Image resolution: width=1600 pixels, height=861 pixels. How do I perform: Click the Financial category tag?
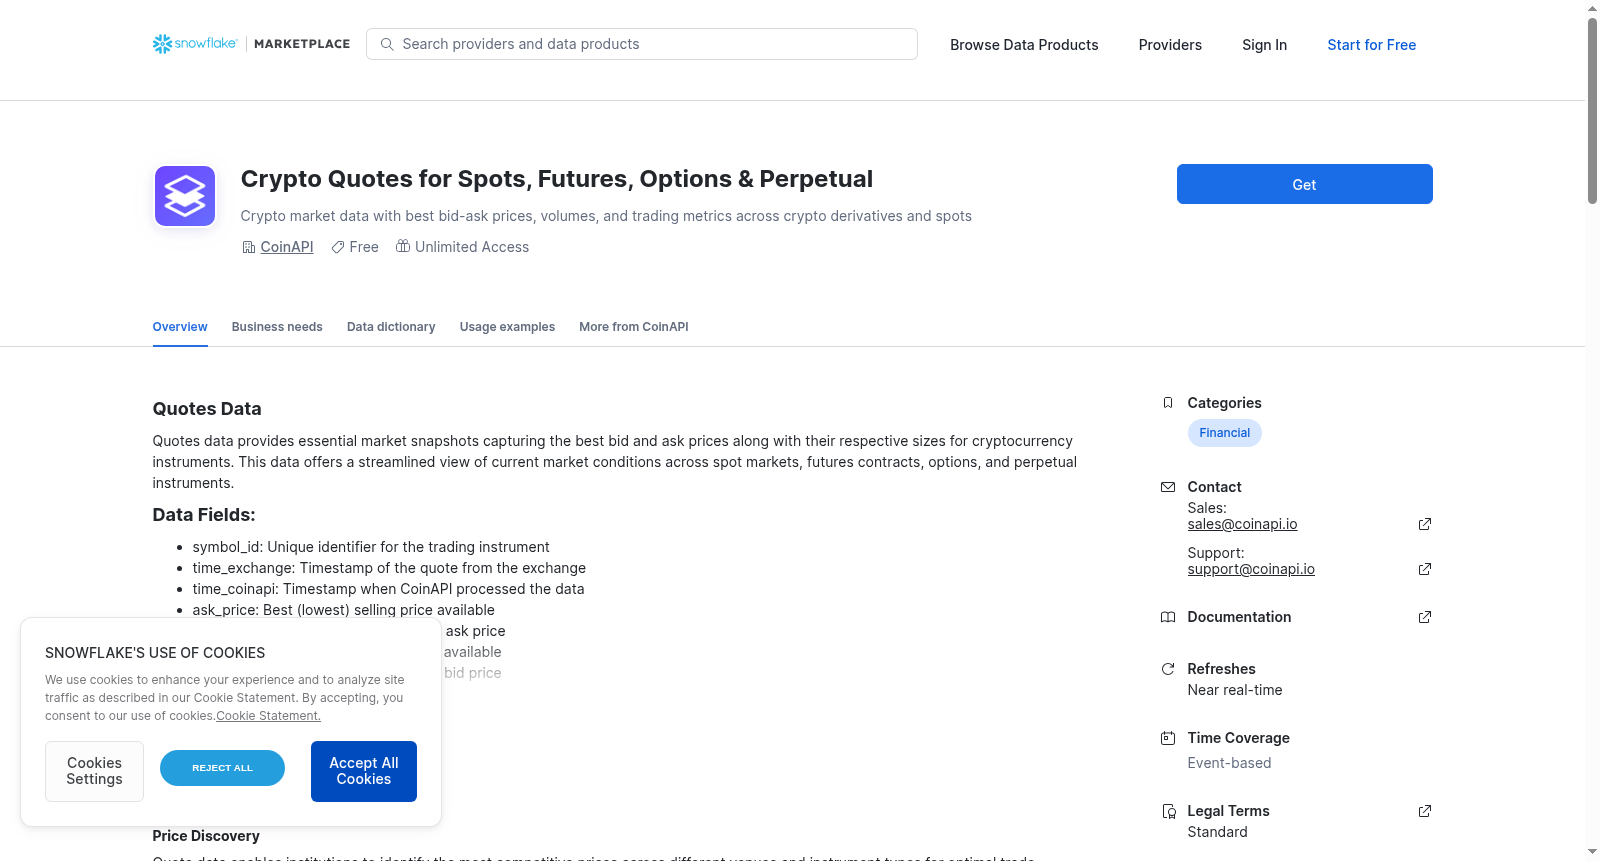pyautogui.click(x=1225, y=433)
